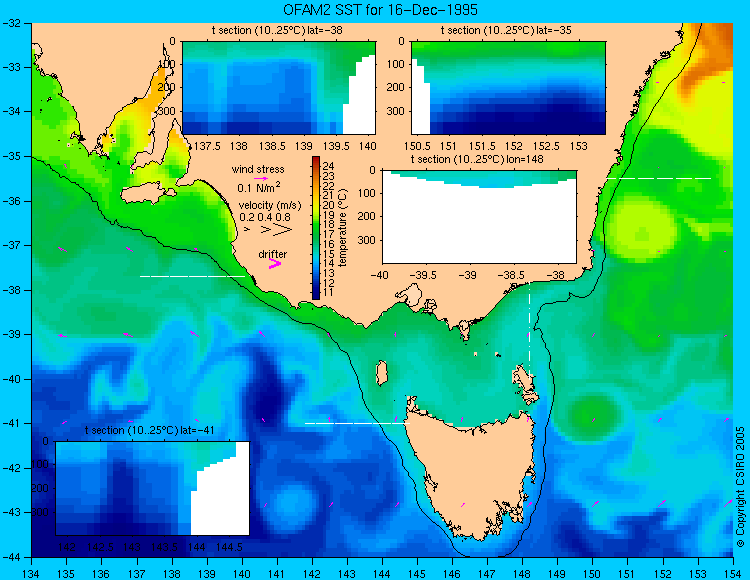Open the lat=-41 temperature section inset plot

point(153,488)
